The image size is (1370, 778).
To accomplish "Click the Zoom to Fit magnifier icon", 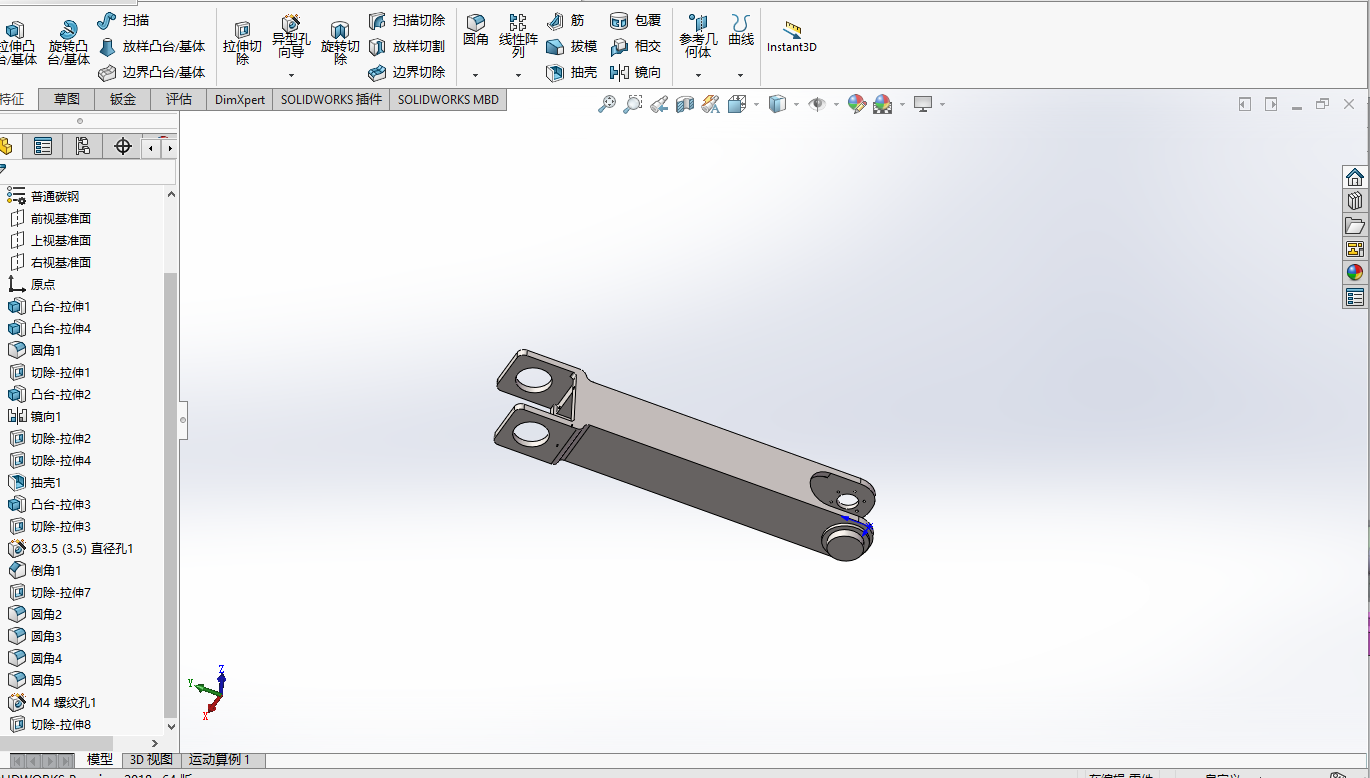I will pyautogui.click(x=606, y=104).
